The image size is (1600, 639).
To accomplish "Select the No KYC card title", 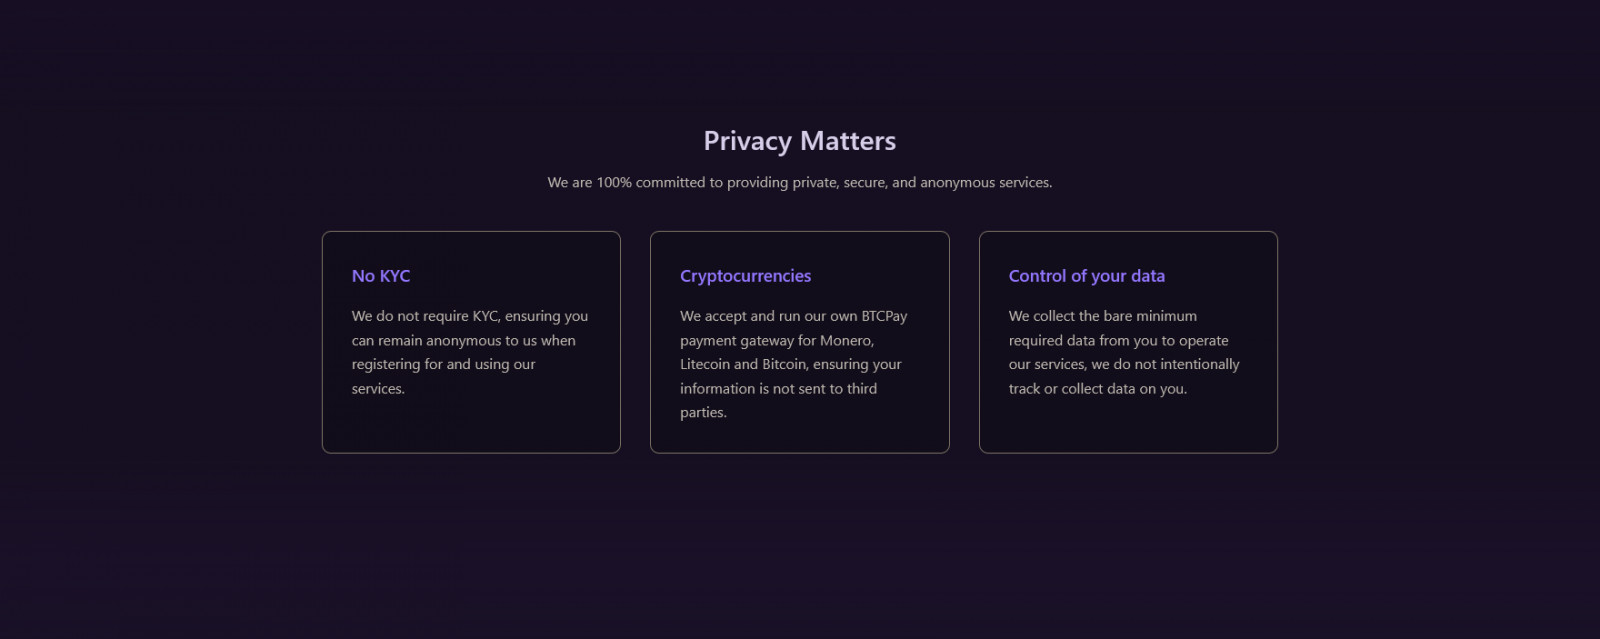I will pyautogui.click(x=380, y=276).
